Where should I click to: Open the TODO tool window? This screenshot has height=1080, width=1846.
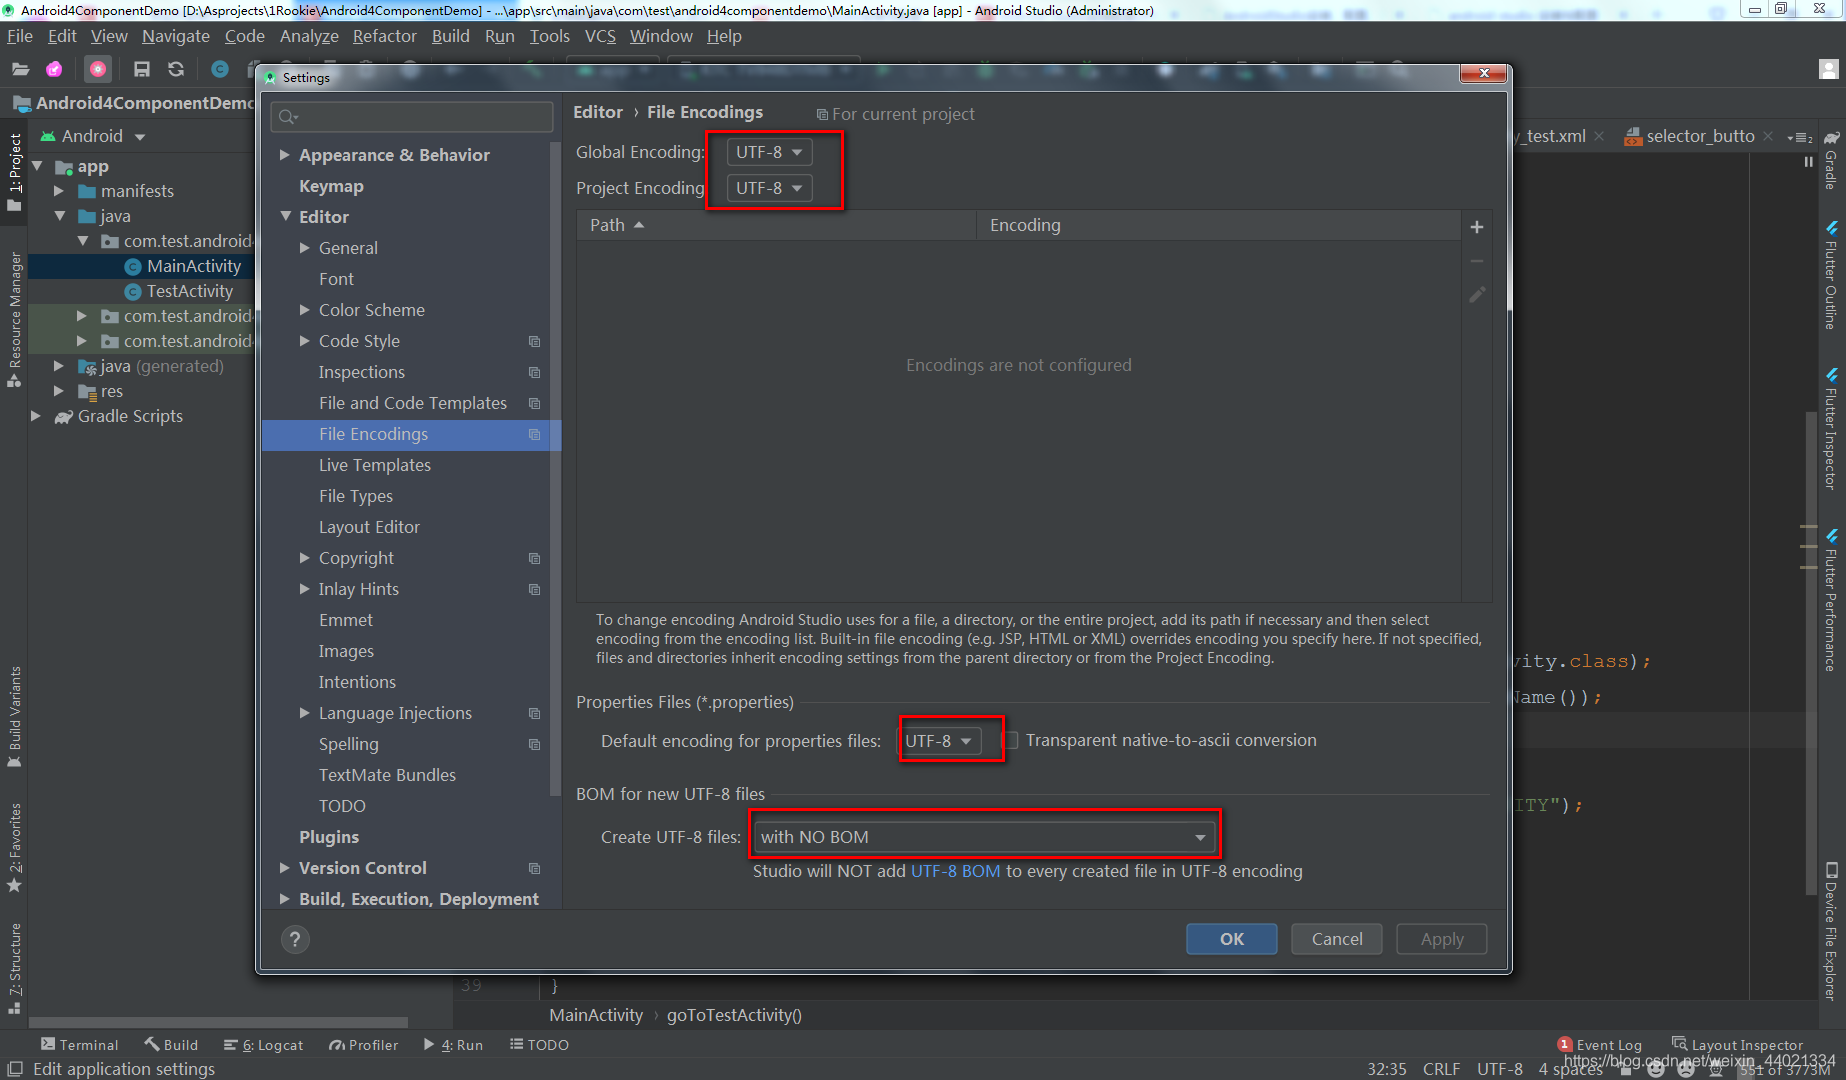(539, 1045)
